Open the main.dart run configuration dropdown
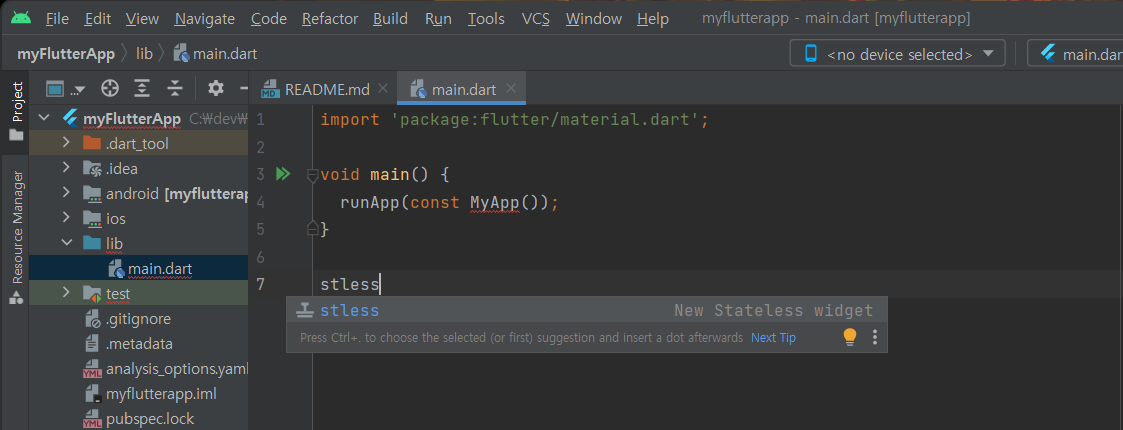 [1074, 54]
